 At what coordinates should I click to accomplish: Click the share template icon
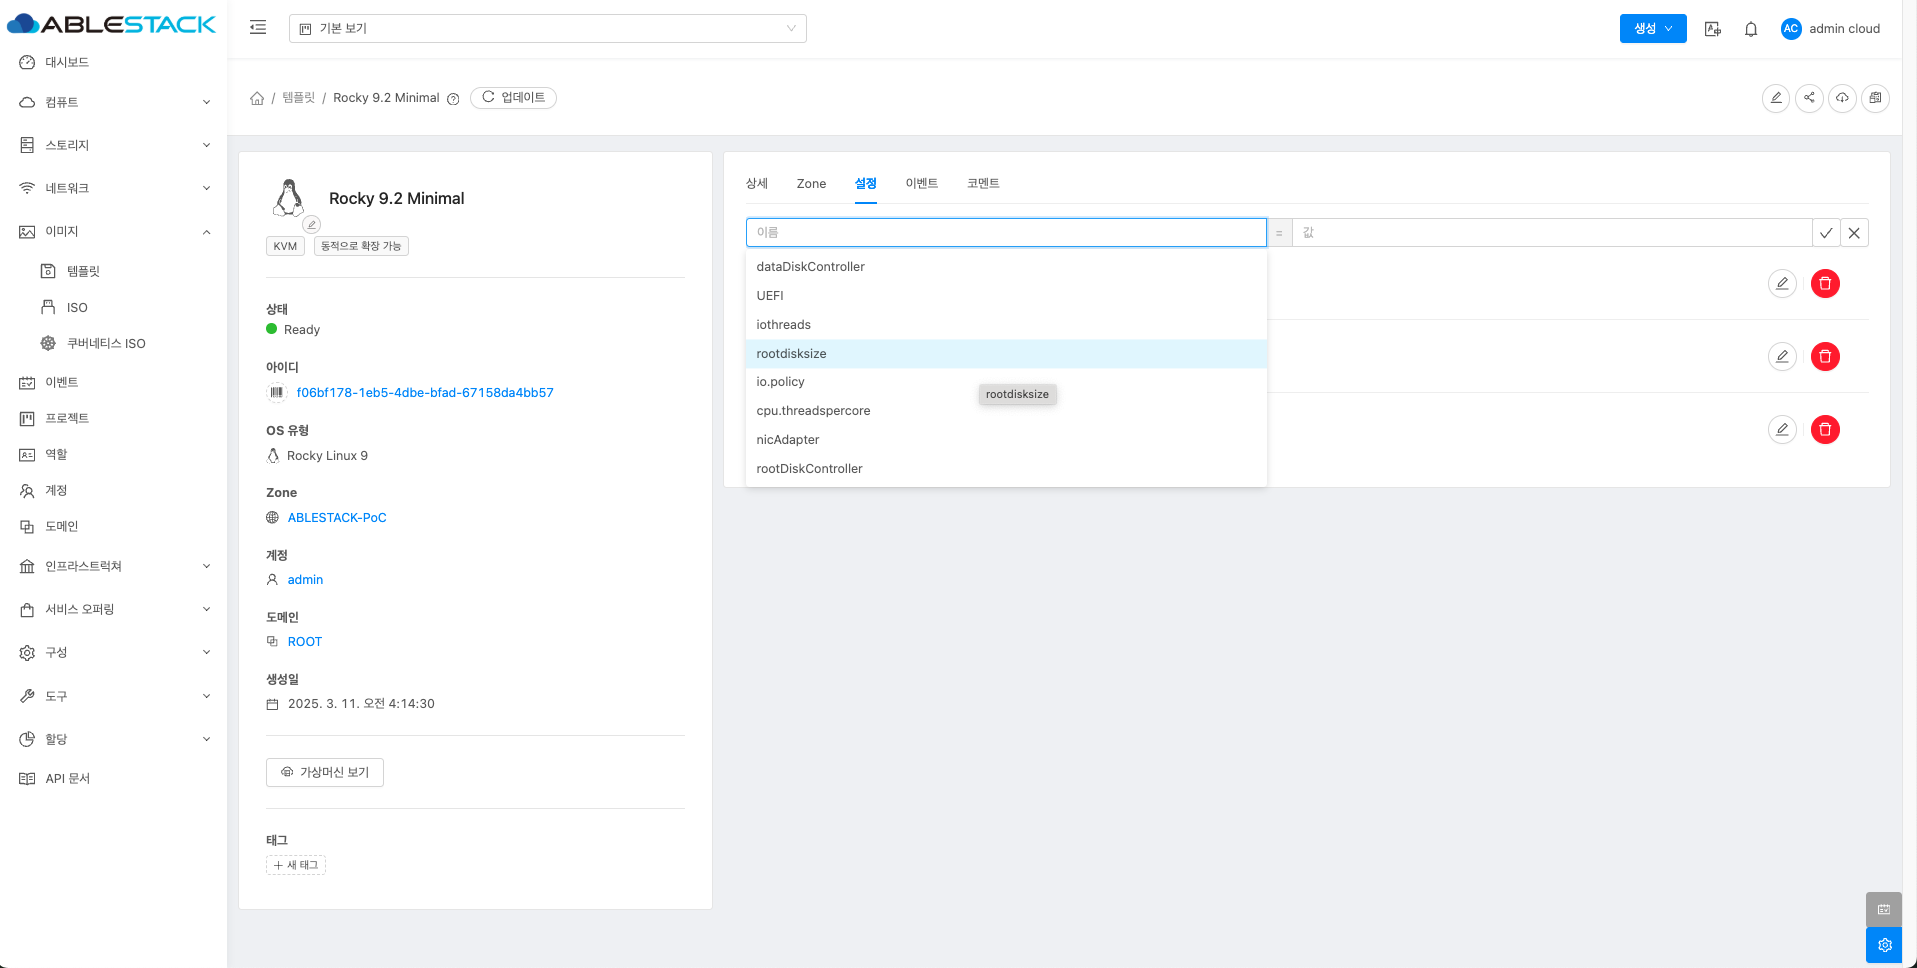coord(1809,98)
